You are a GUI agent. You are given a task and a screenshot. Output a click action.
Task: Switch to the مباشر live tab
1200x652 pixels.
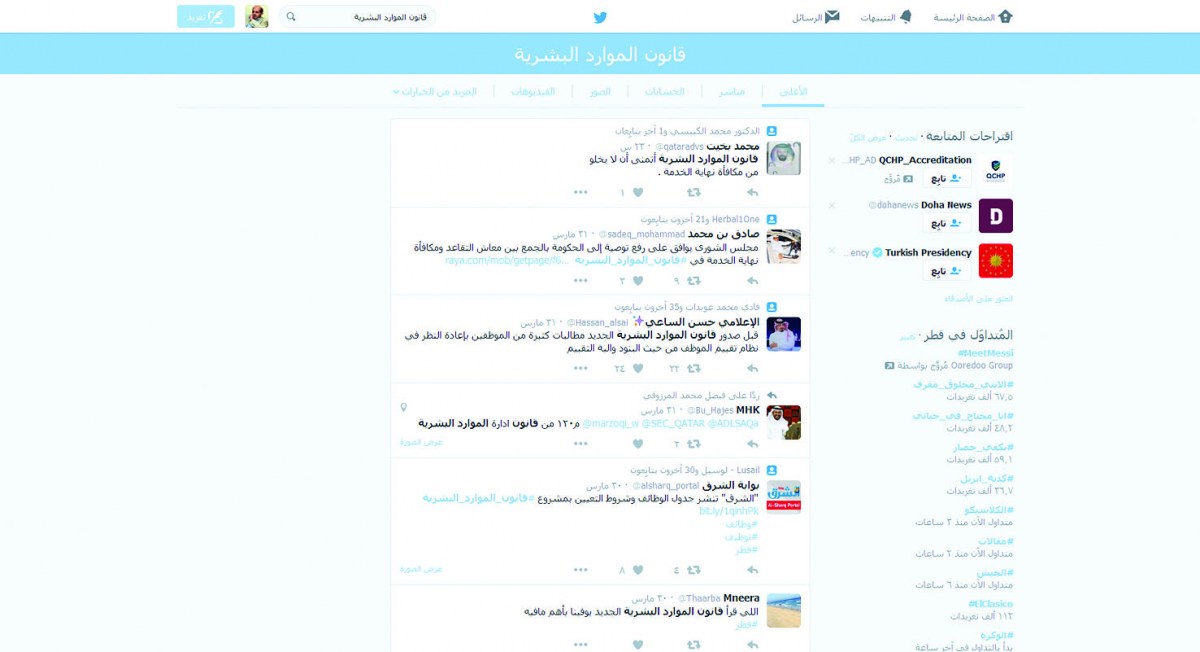731,91
